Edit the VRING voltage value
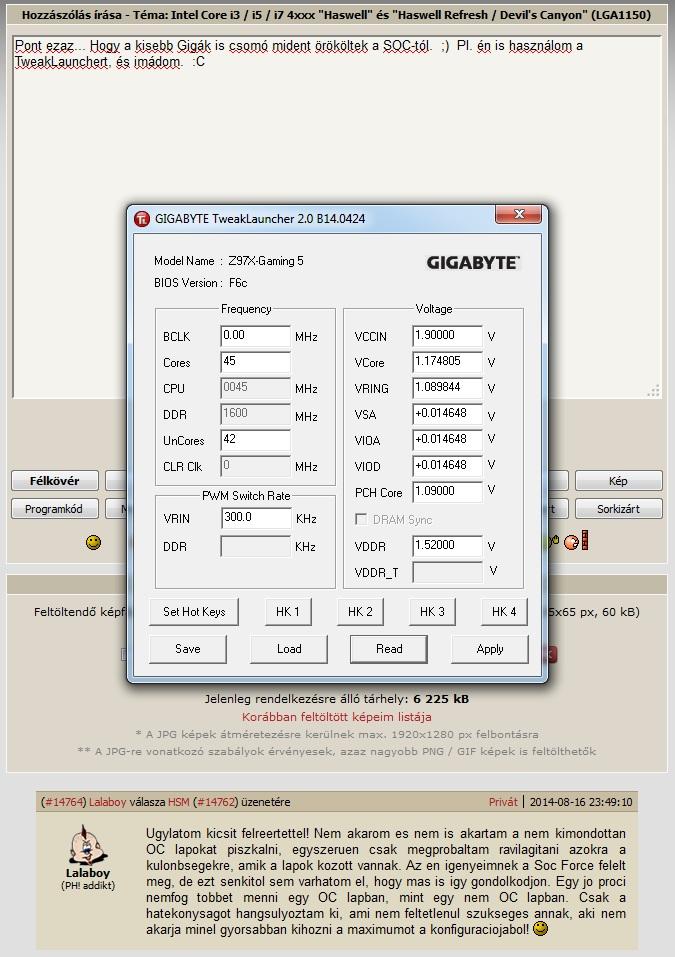The width and height of the screenshot is (675, 957). (447, 388)
